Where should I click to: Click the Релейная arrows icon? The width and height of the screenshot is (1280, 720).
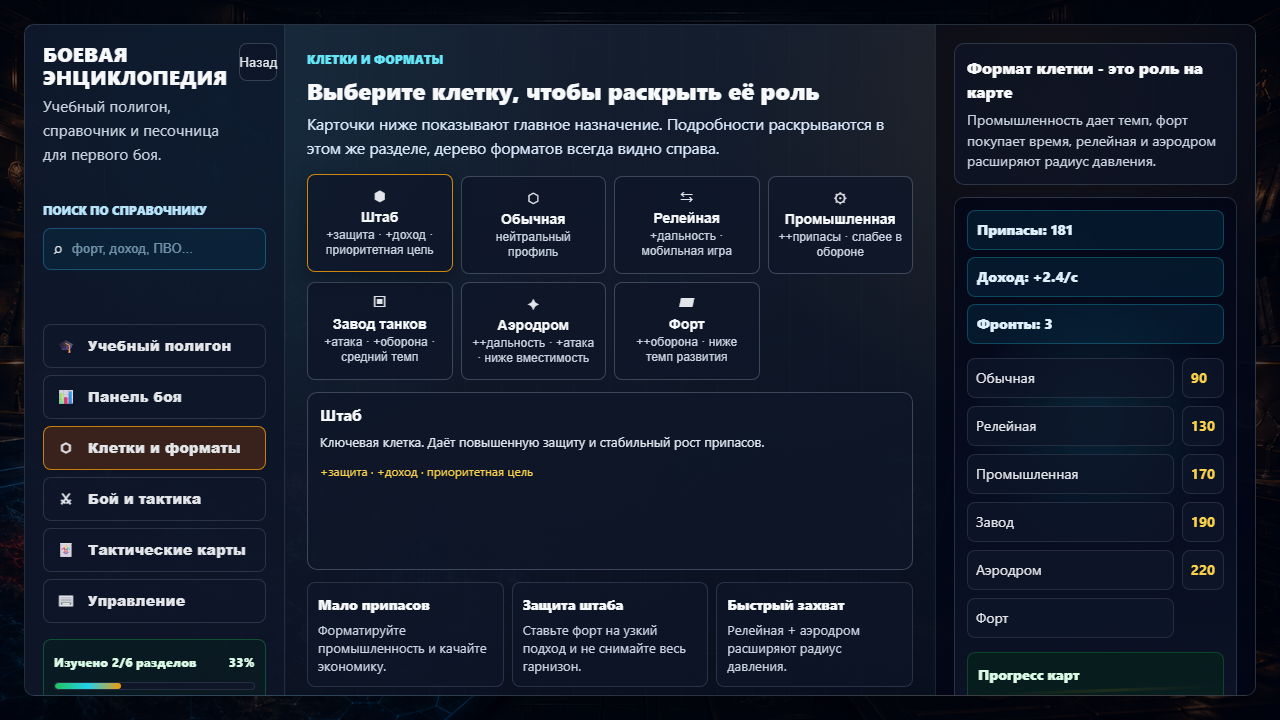click(x=687, y=197)
